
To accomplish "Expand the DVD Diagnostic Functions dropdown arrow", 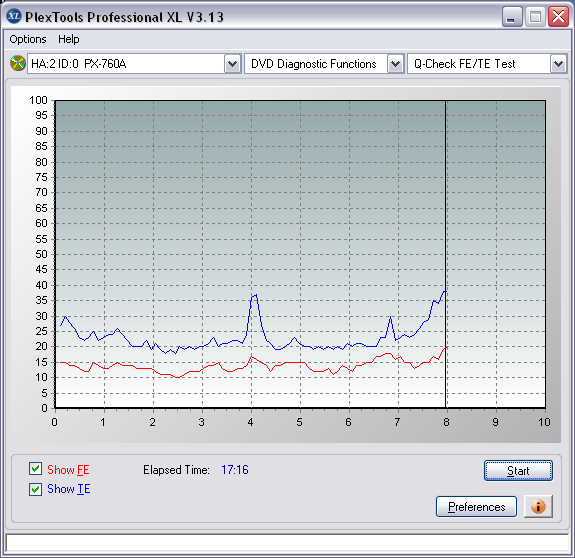I will (395, 64).
